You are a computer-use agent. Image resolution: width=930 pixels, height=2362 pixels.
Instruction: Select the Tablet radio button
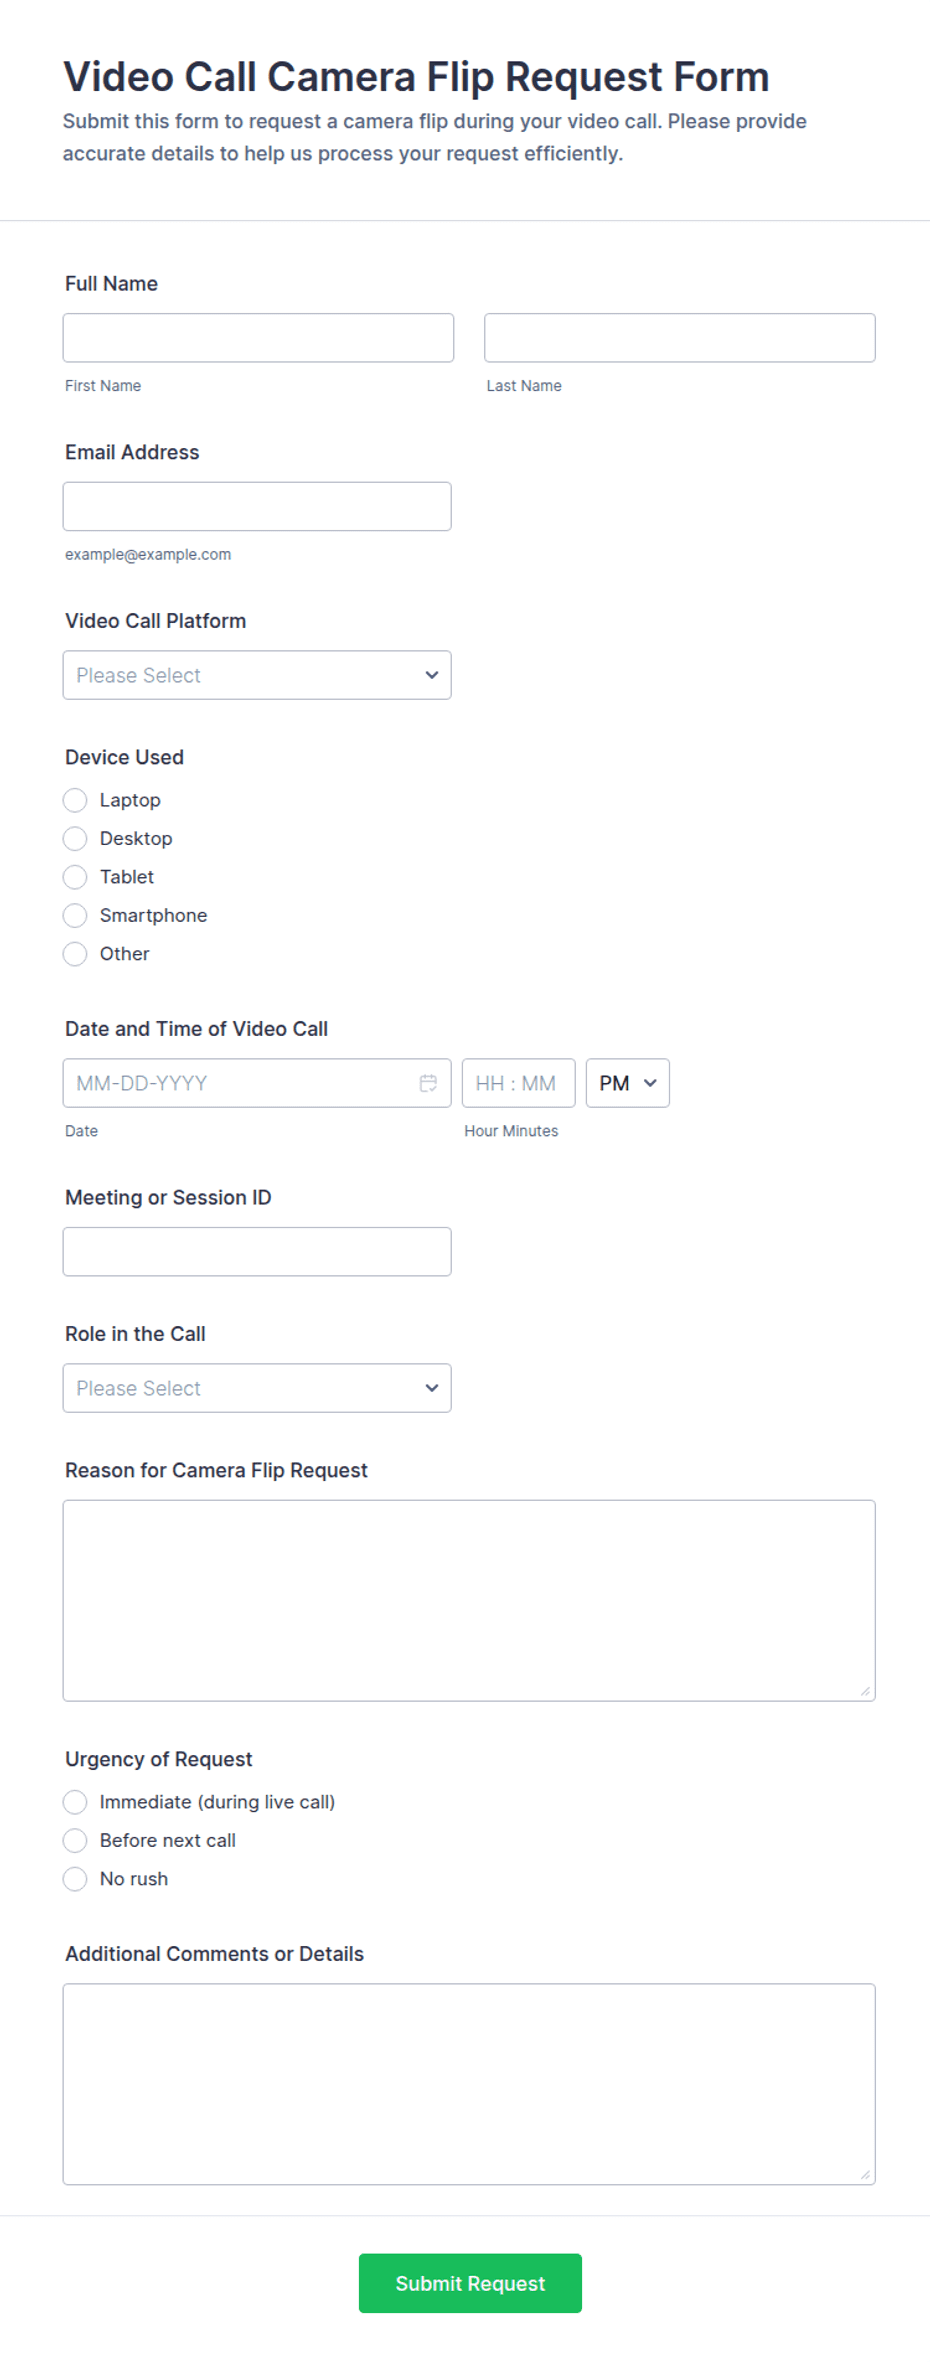point(75,877)
